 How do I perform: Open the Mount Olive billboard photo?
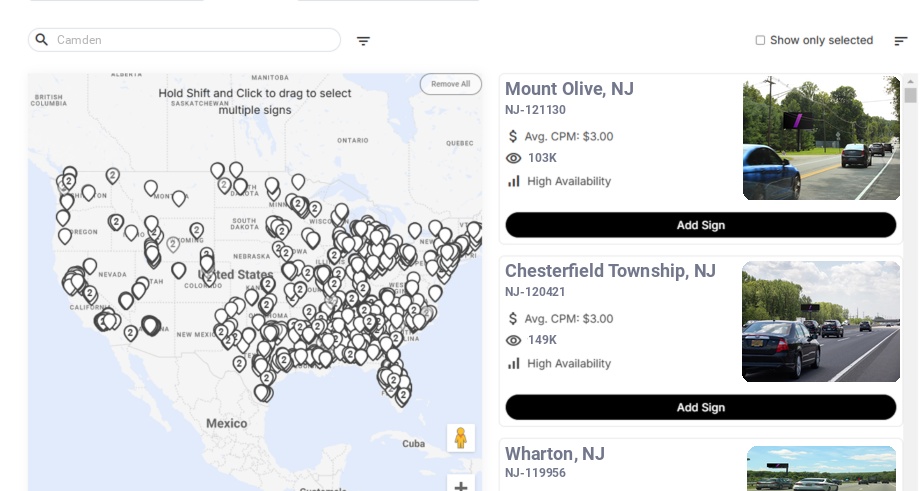821,138
